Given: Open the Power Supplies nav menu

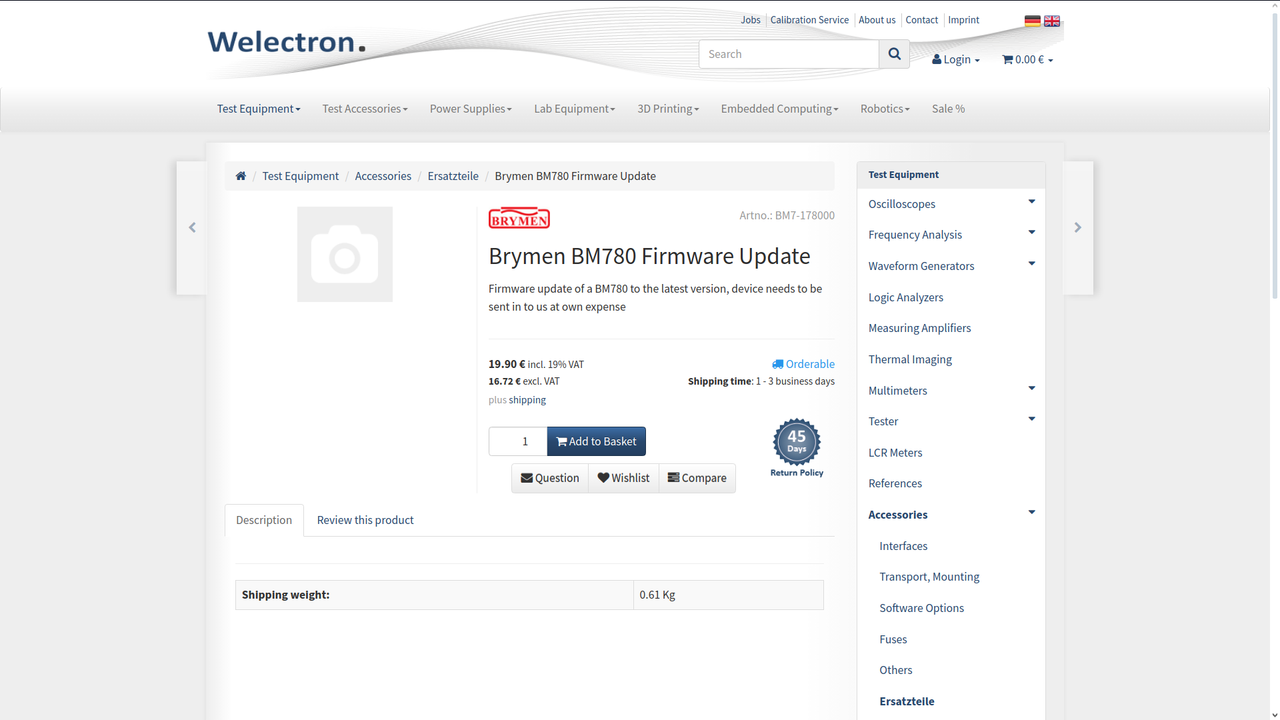Looking at the screenshot, I should point(471,109).
